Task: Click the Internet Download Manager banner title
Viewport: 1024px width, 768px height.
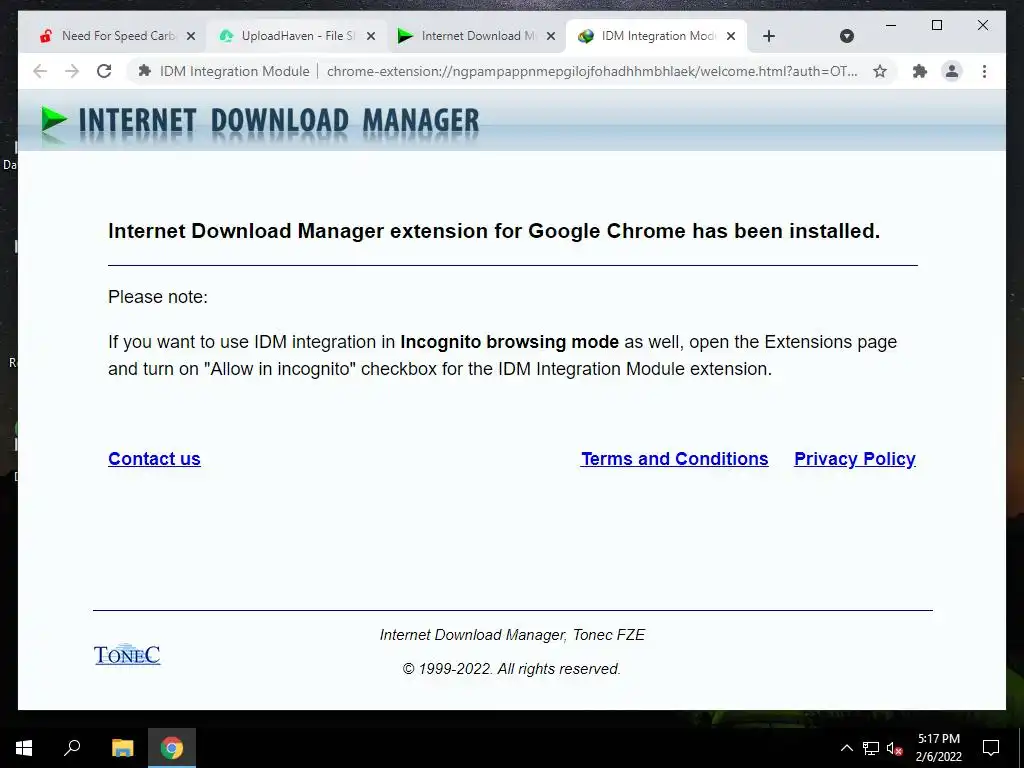Action: pos(279,121)
